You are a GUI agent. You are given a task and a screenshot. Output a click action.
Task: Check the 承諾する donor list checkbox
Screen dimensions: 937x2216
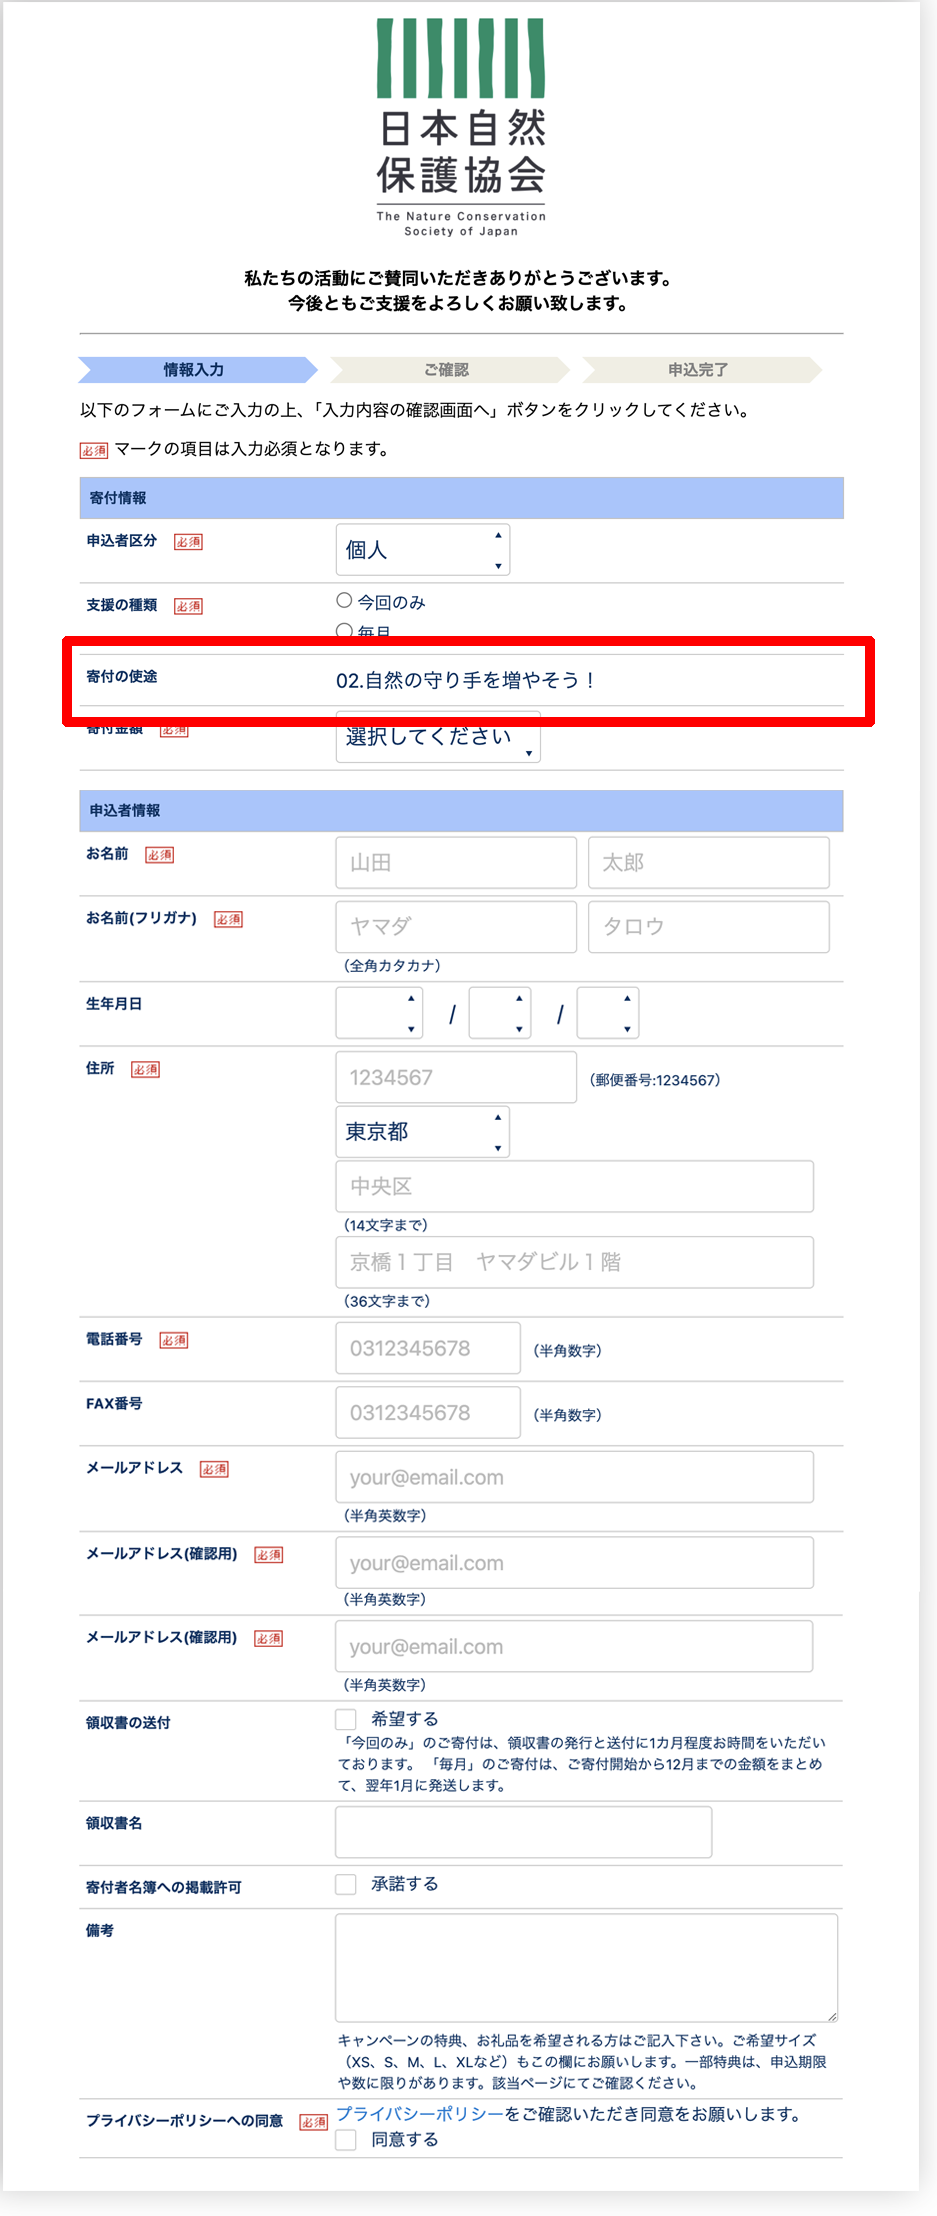[x=346, y=1884]
